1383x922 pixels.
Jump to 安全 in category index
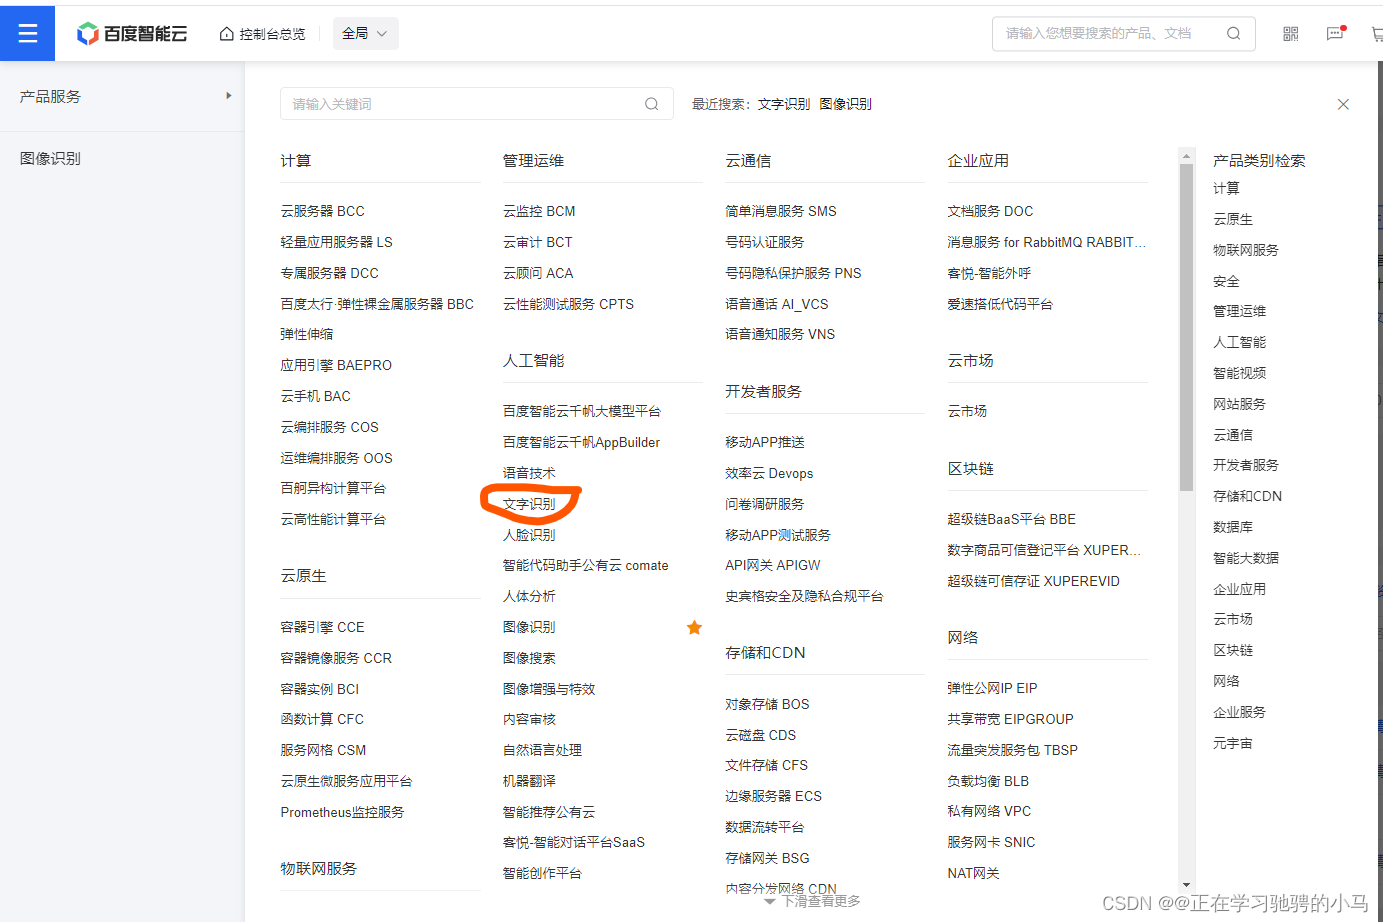point(1226,281)
